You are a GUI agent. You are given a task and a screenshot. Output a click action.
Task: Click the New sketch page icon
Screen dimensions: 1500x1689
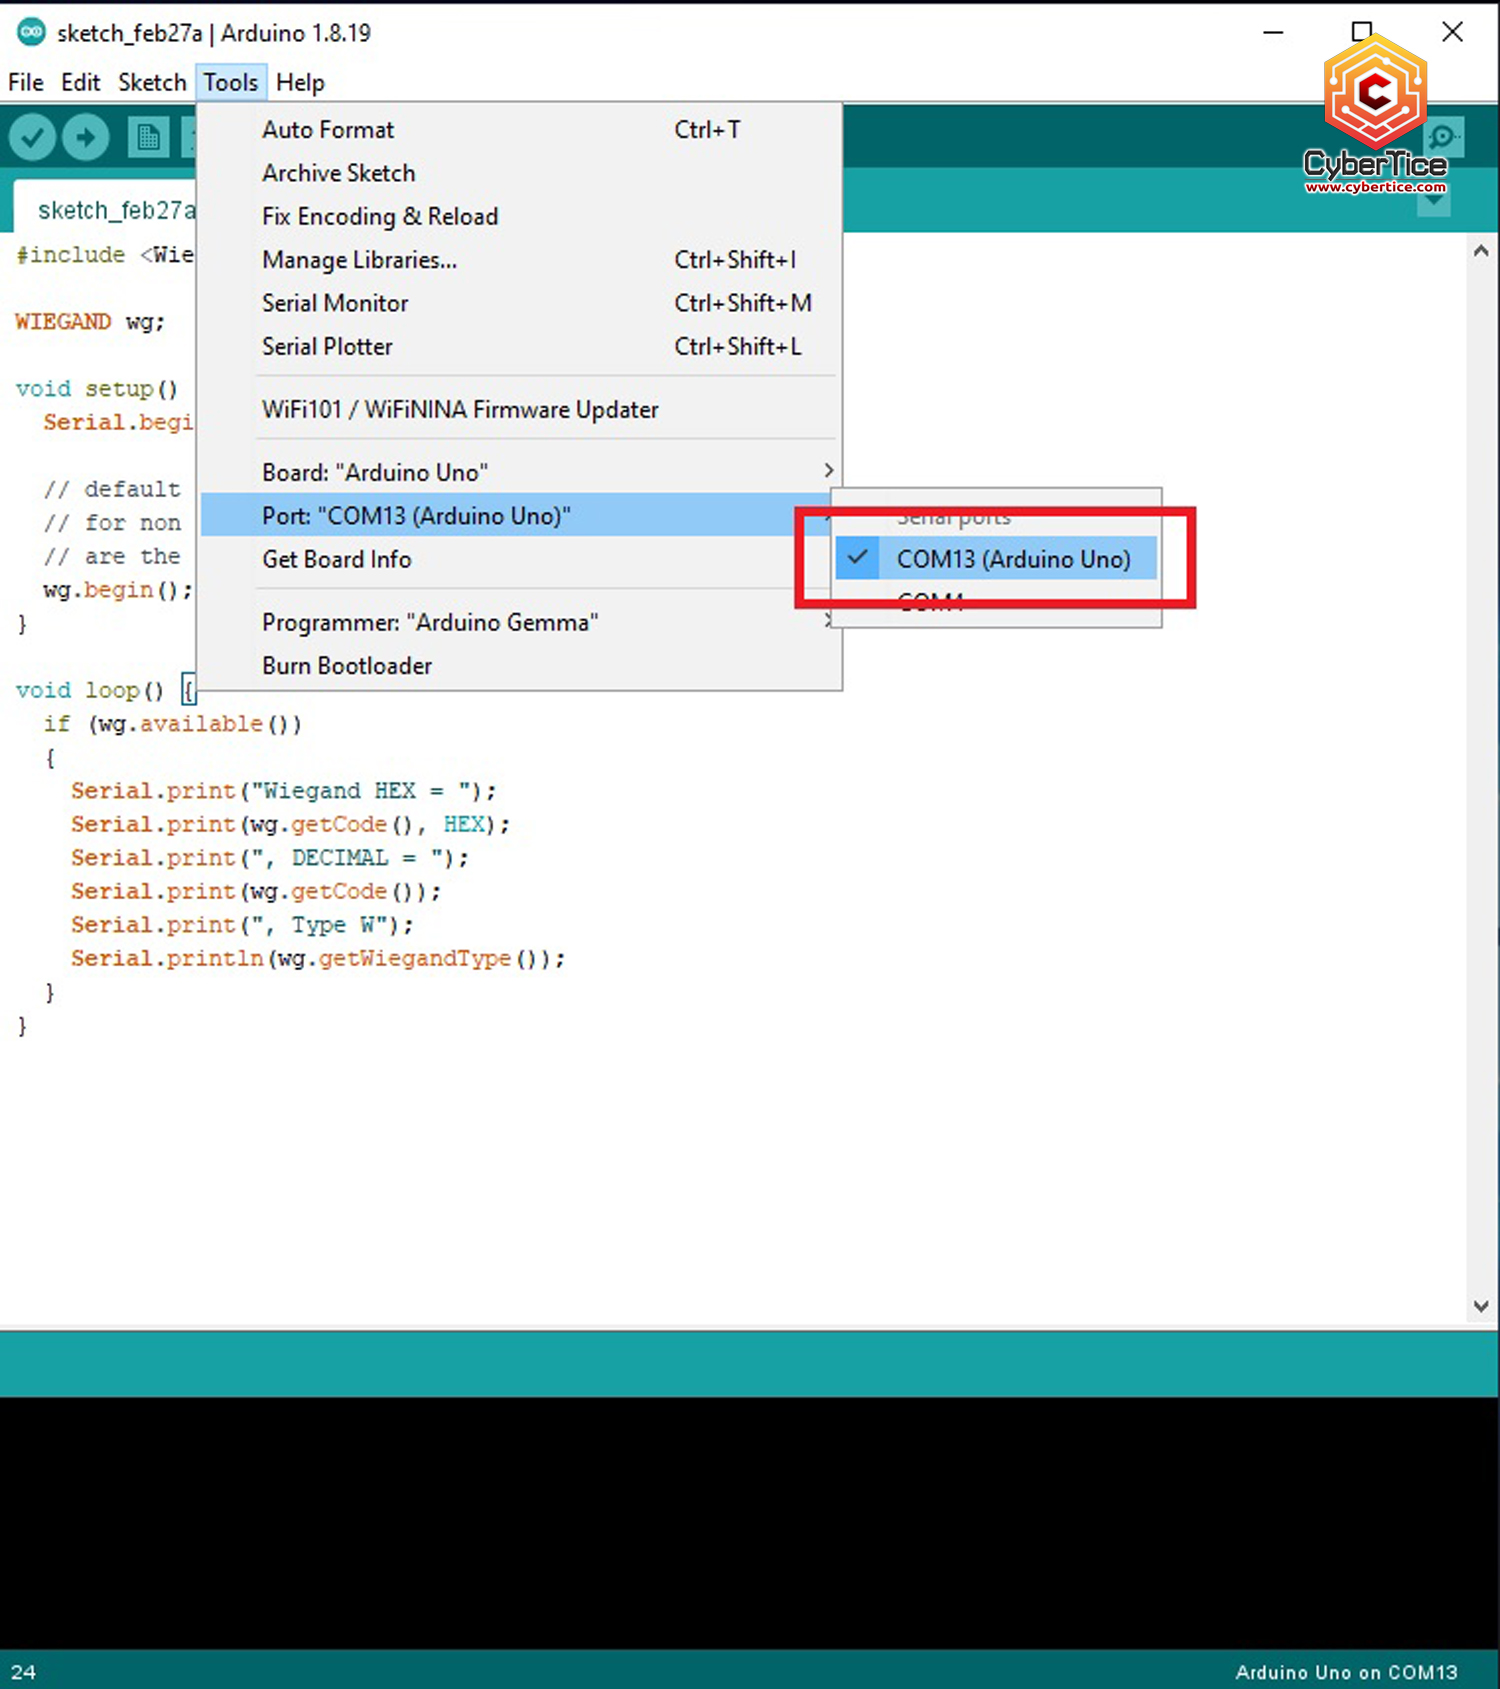[x=148, y=137]
